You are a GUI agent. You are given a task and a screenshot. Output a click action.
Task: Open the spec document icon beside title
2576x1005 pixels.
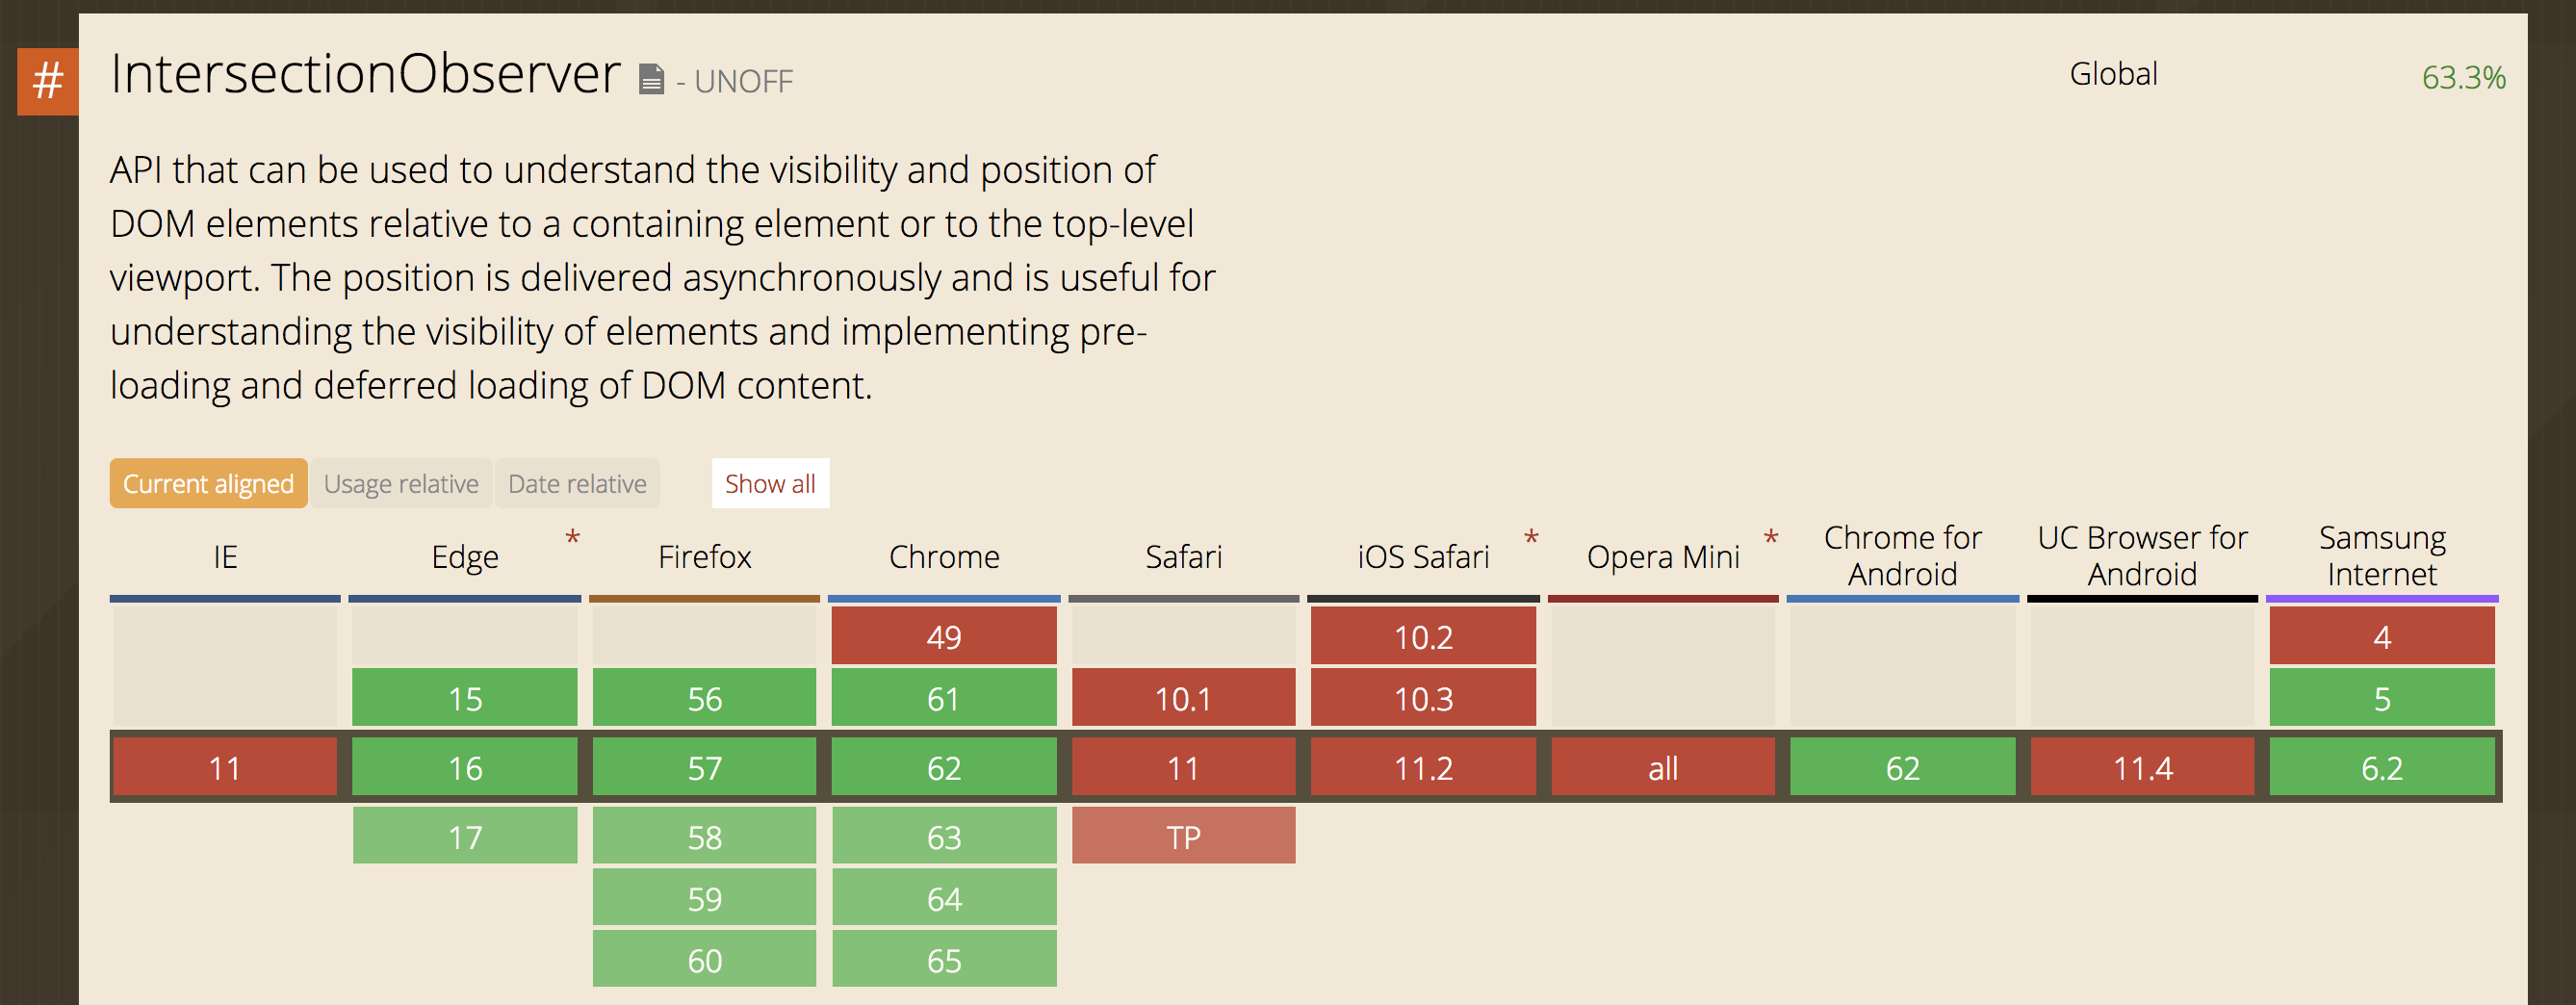(651, 79)
